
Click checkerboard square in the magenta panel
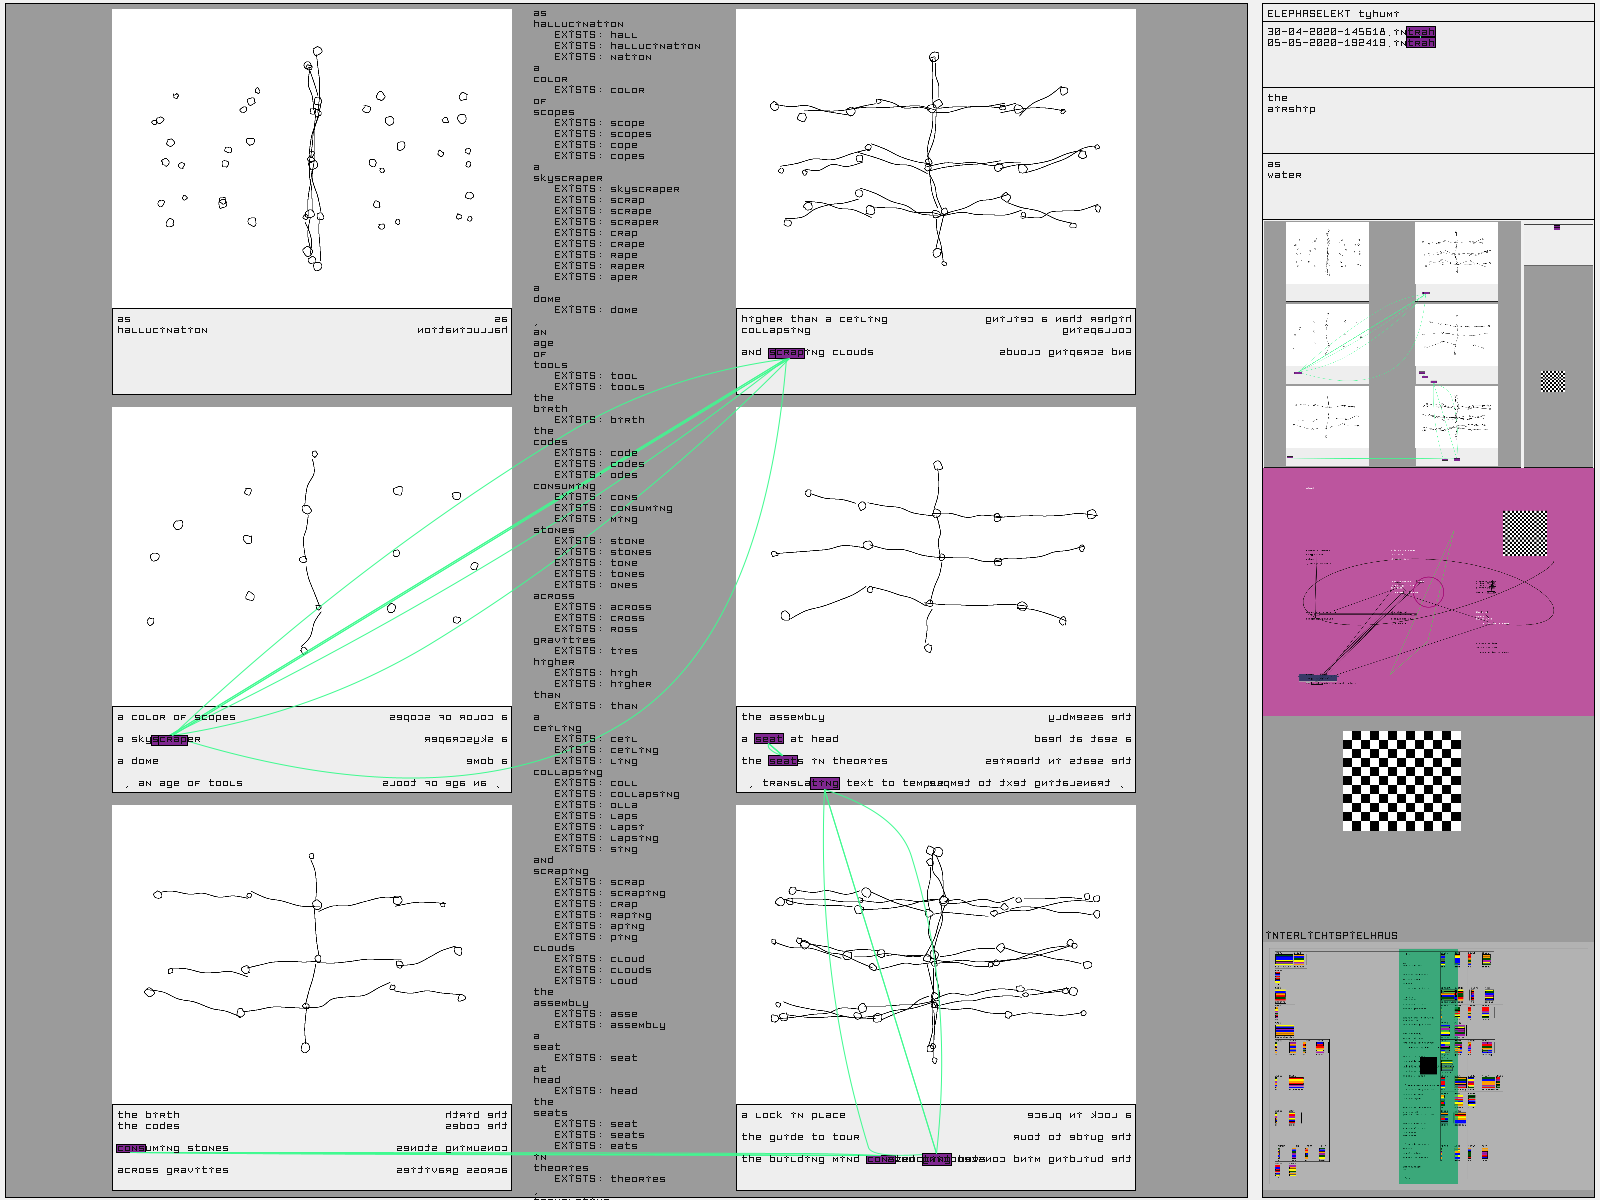tap(1525, 533)
